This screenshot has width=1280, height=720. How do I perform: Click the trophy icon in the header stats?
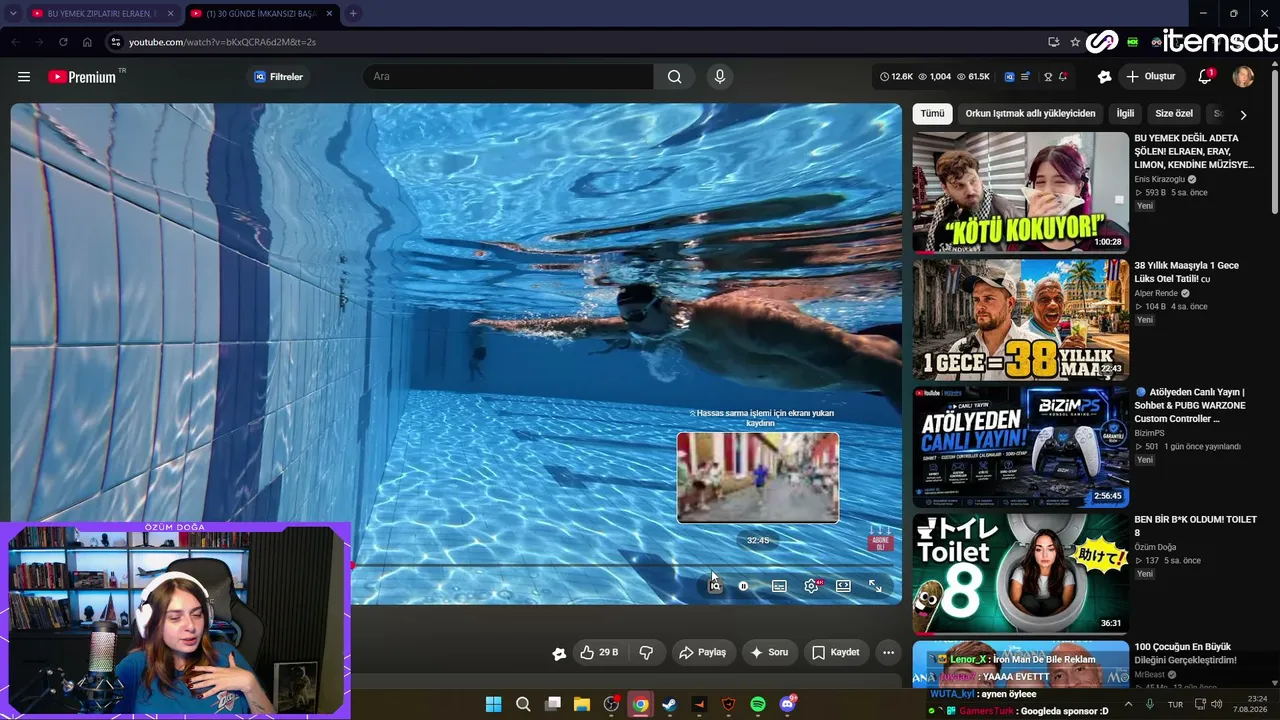[x=1048, y=77]
